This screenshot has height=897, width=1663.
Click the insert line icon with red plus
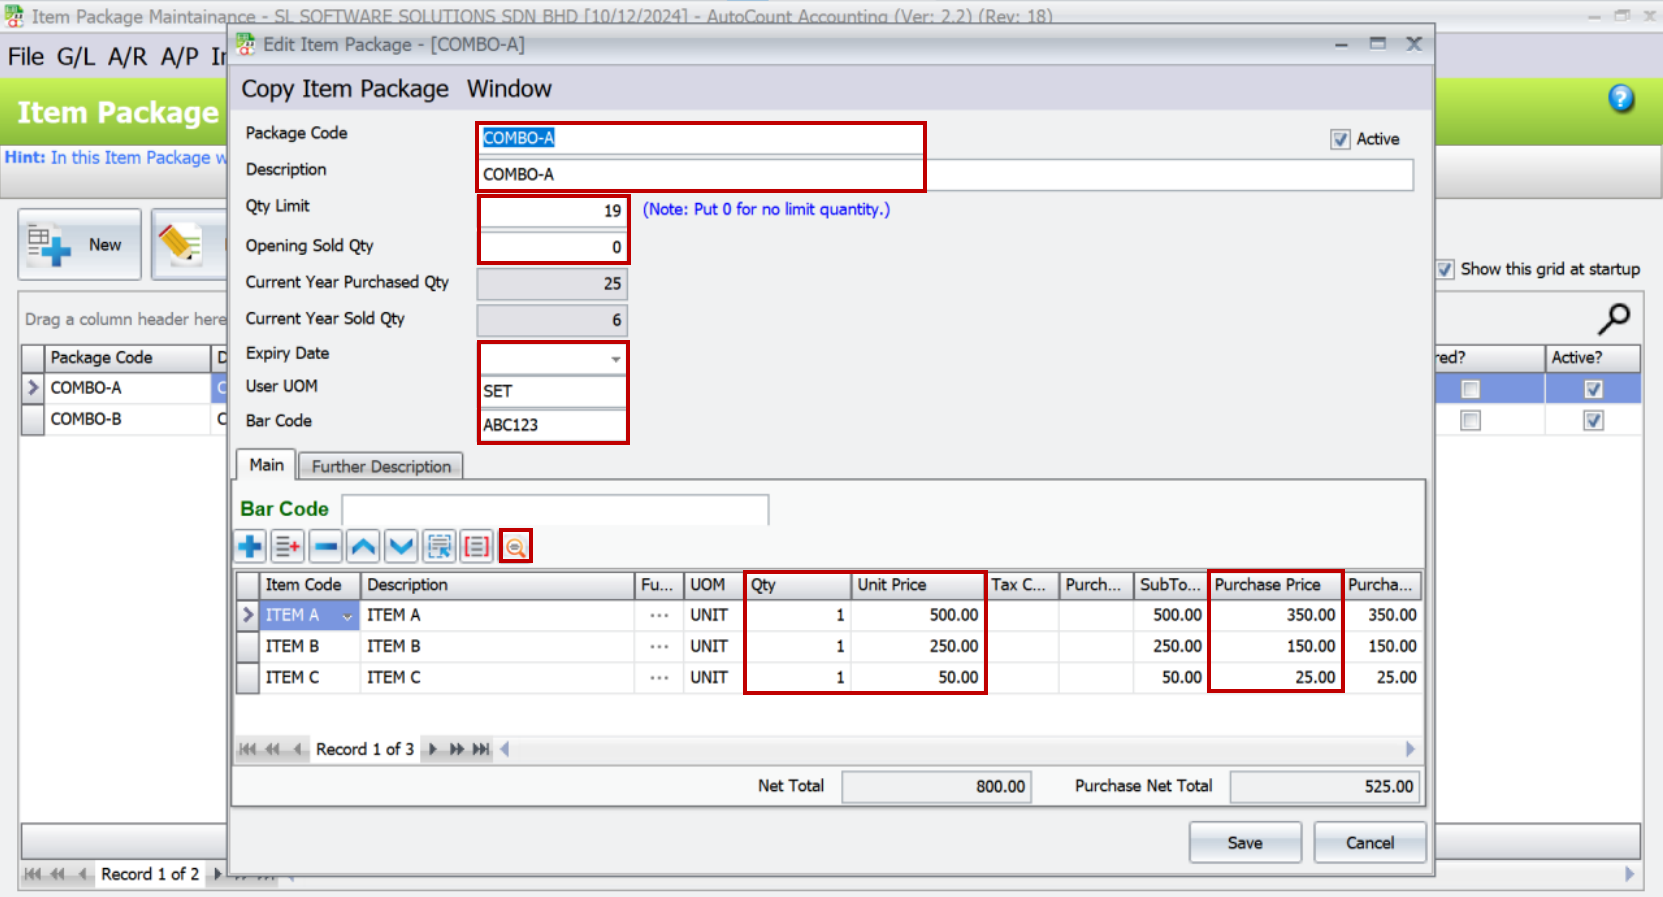(x=288, y=546)
